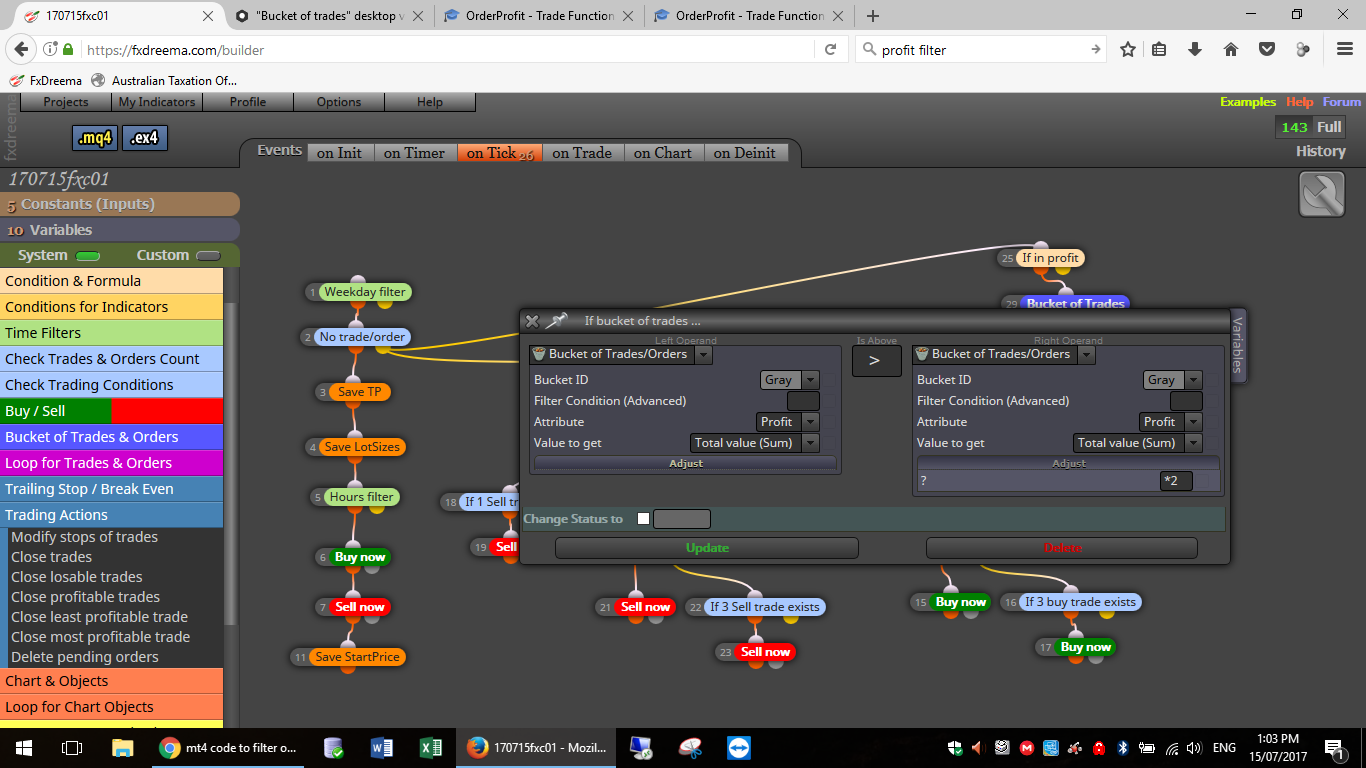Switch to the 'on Chart' events tab
Image resolution: width=1366 pixels, height=768 pixels.
point(663,153)
